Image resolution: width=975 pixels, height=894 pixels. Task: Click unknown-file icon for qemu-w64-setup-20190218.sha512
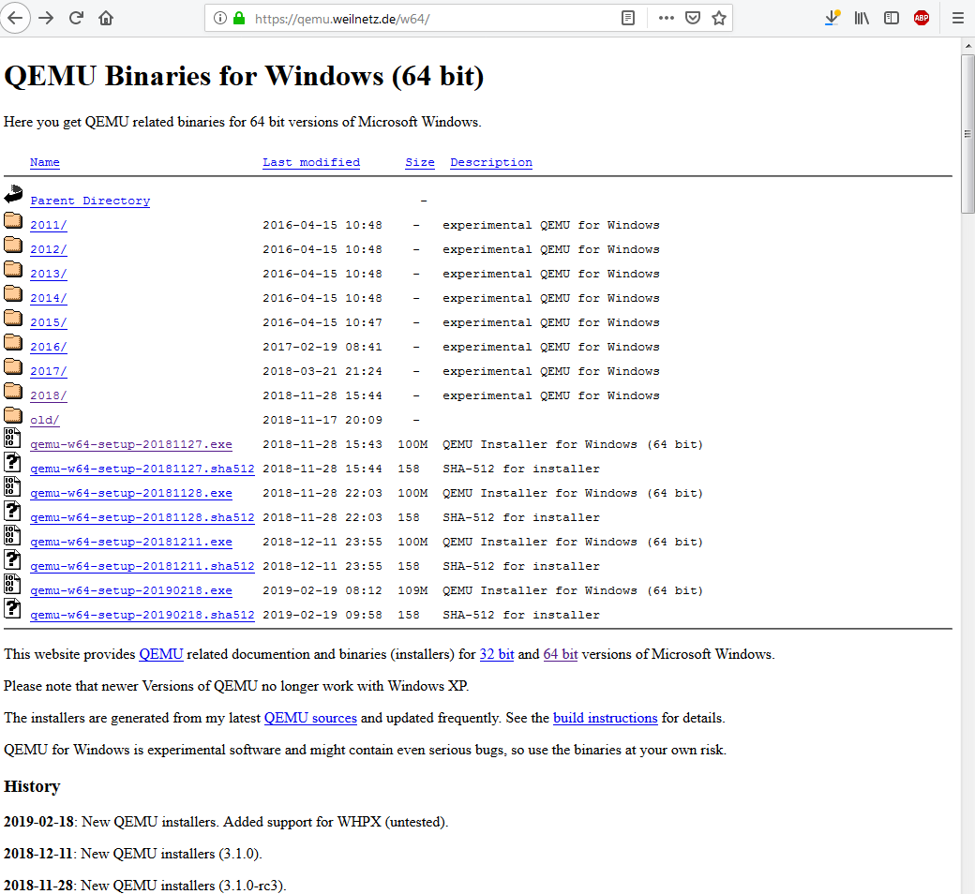pyautogui.click(x=12, y=609)
